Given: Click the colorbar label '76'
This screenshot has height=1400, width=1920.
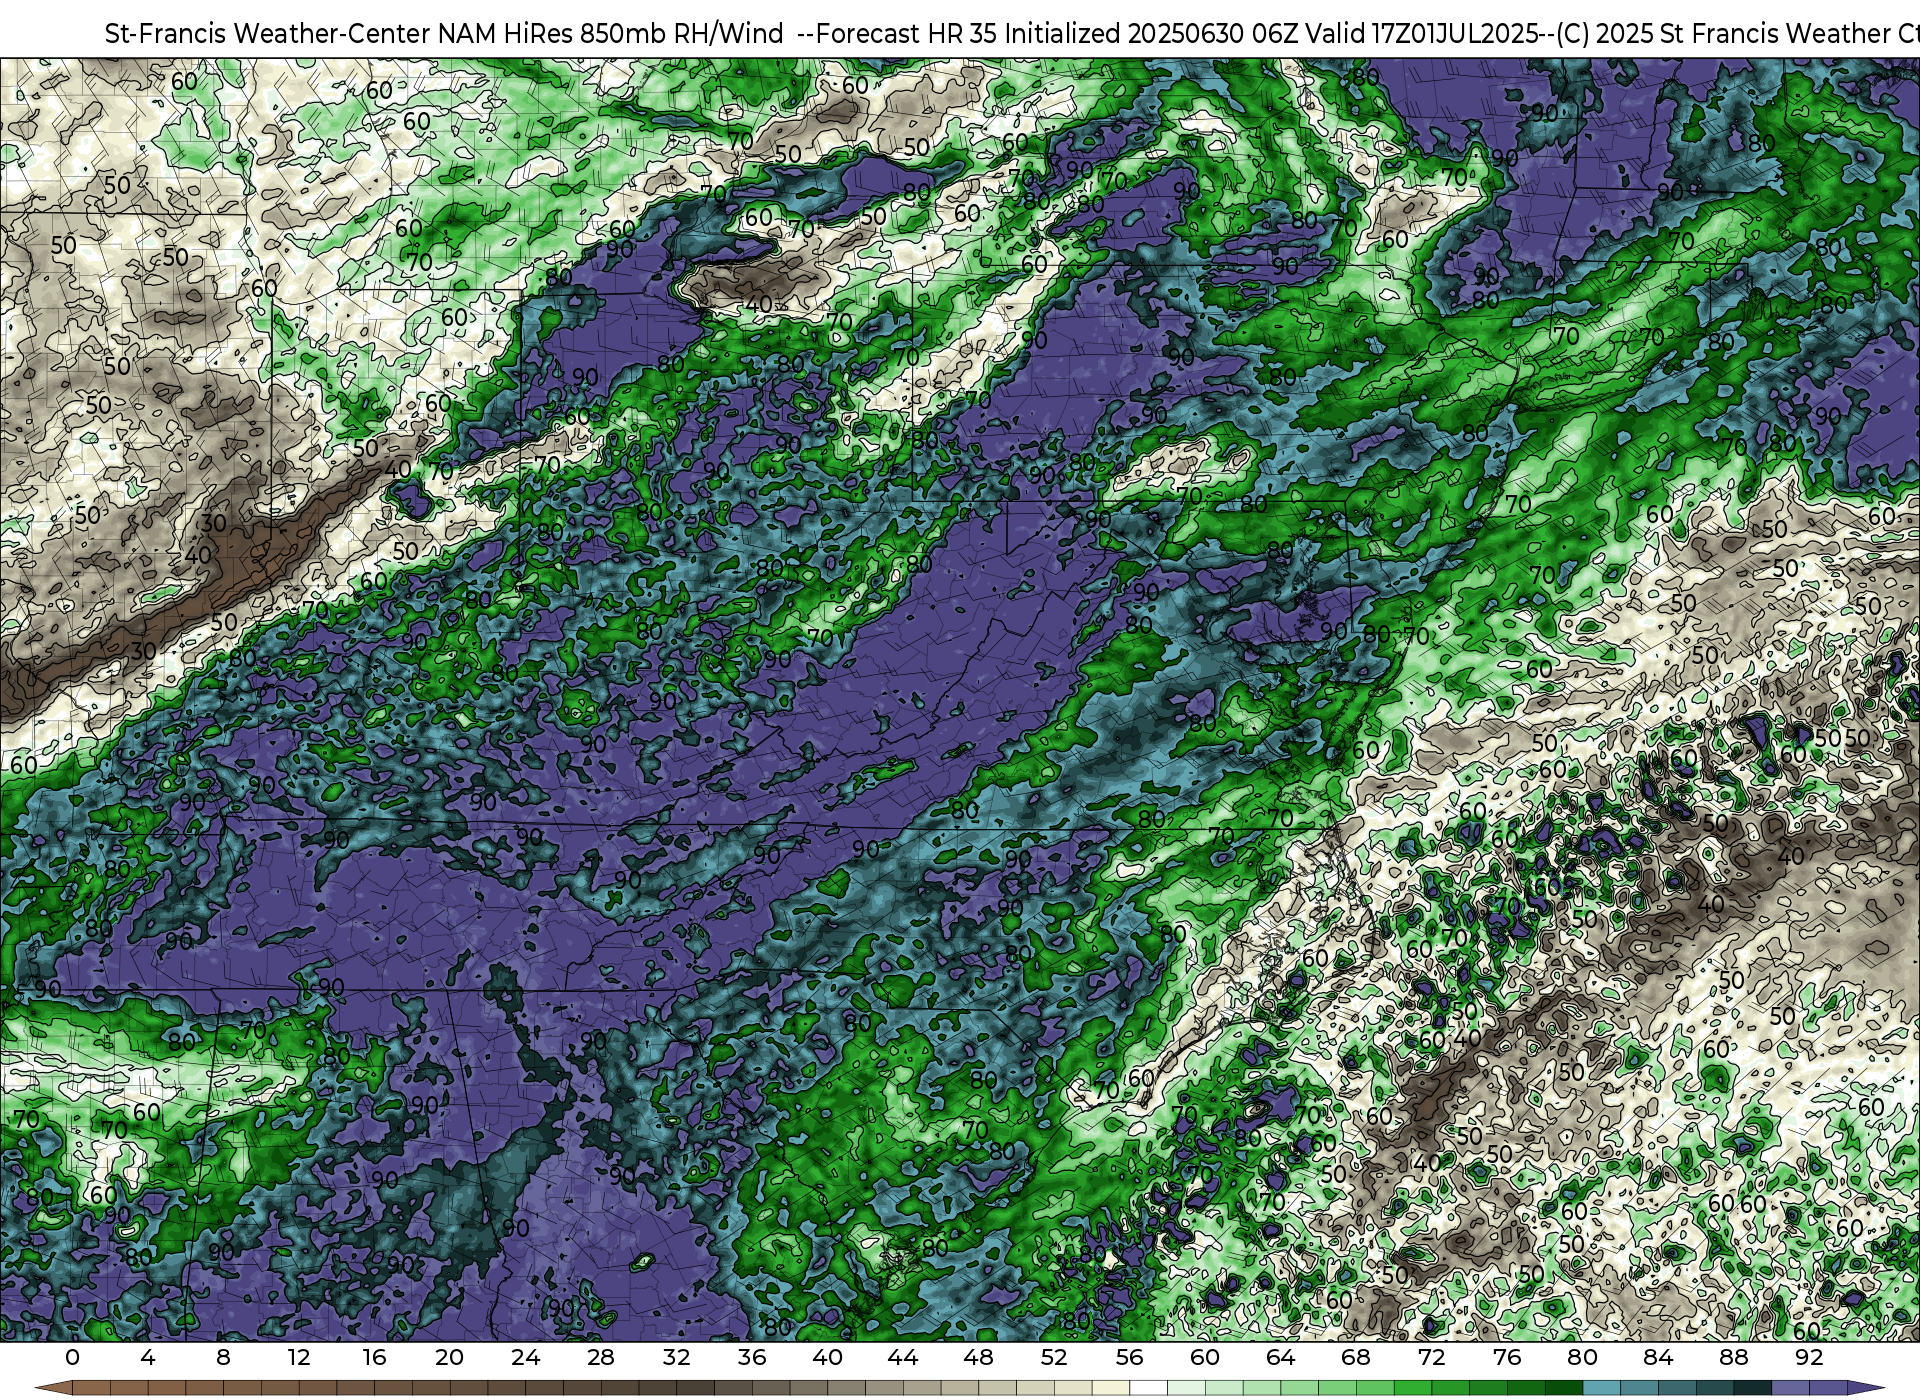Looking at the screenshot, I should tap(1507, 1357).
